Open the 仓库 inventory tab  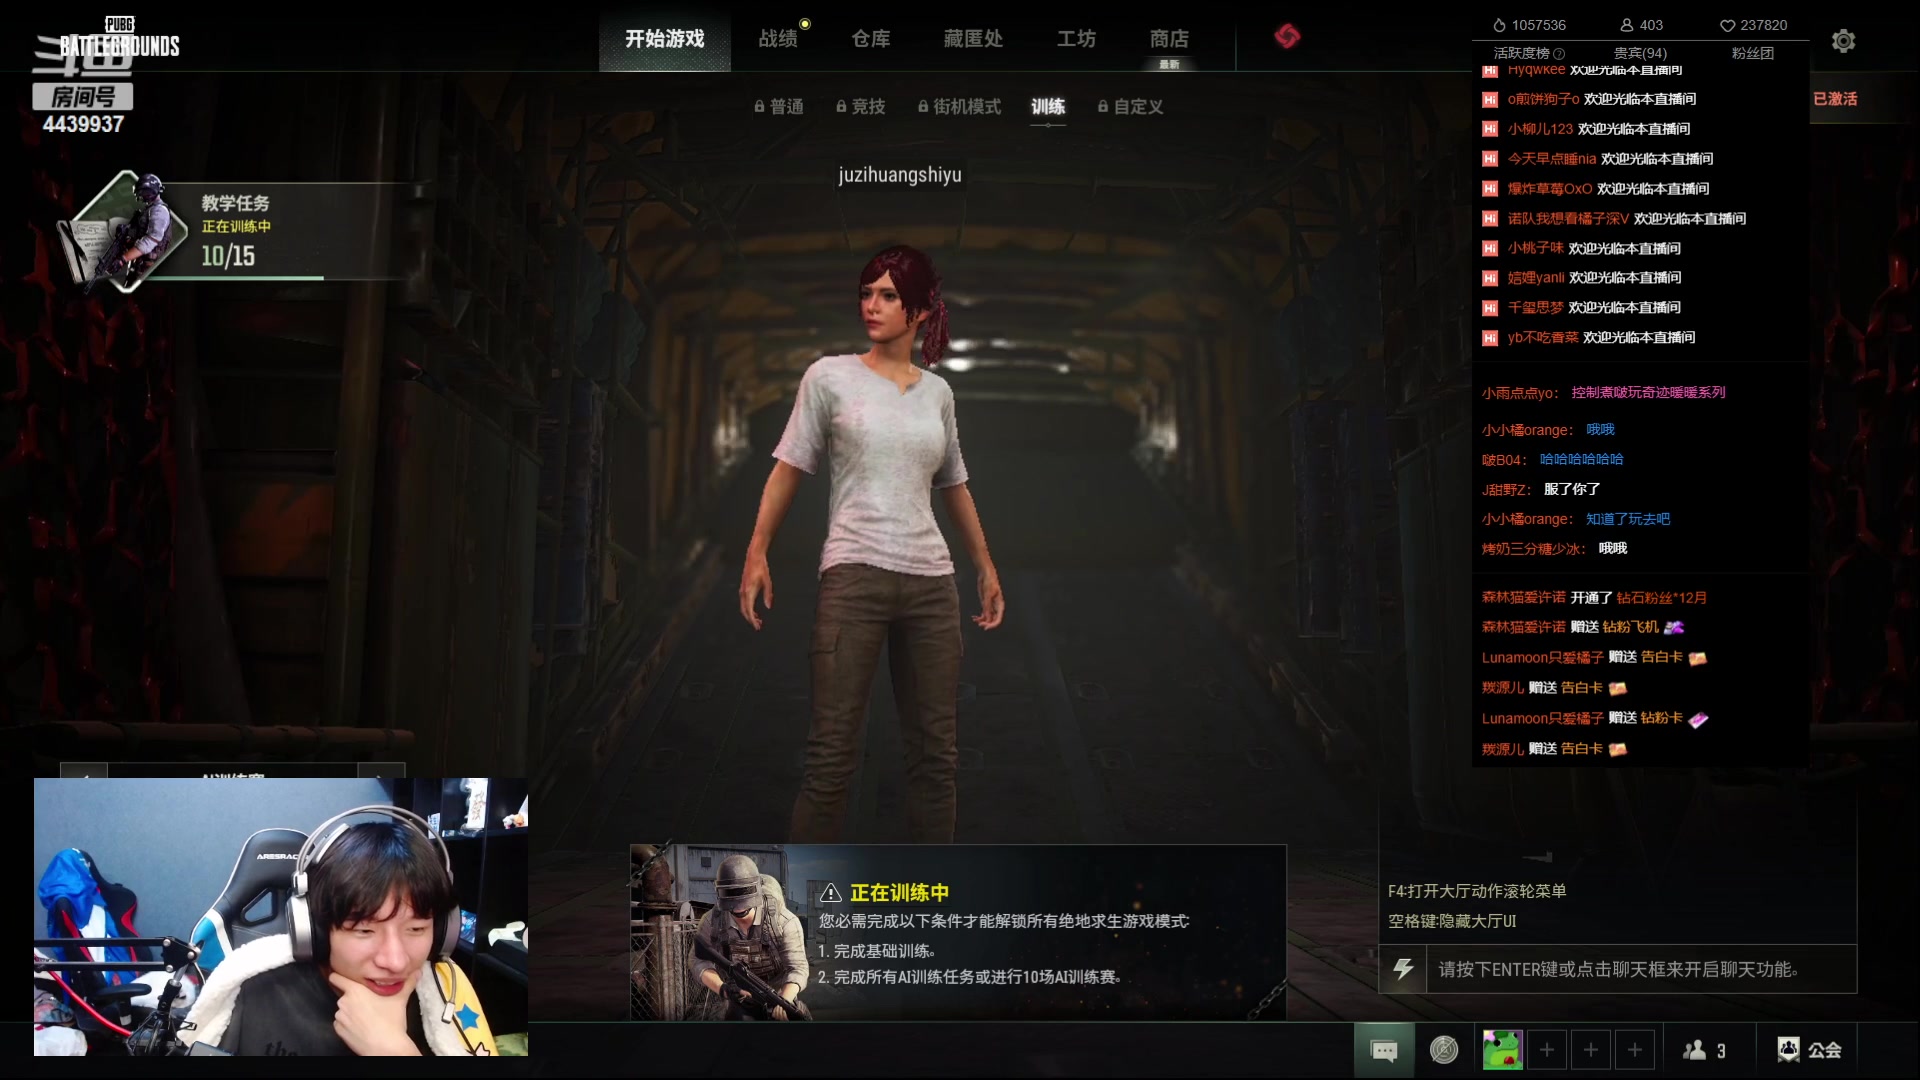(871, 38)
